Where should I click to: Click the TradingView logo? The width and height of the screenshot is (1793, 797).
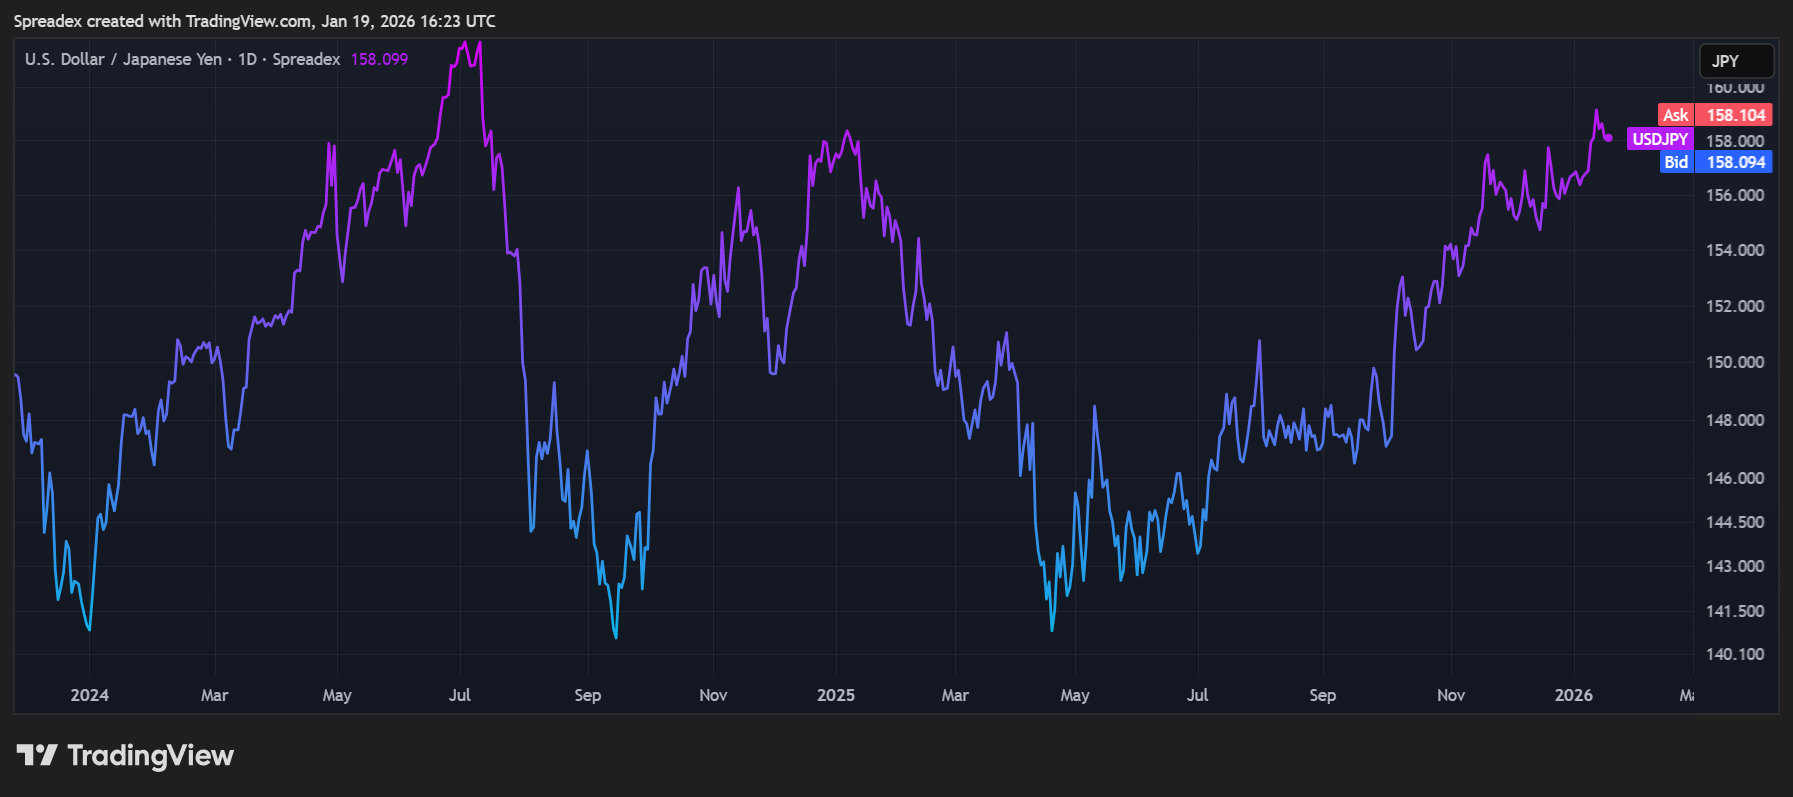coord(125,755)
